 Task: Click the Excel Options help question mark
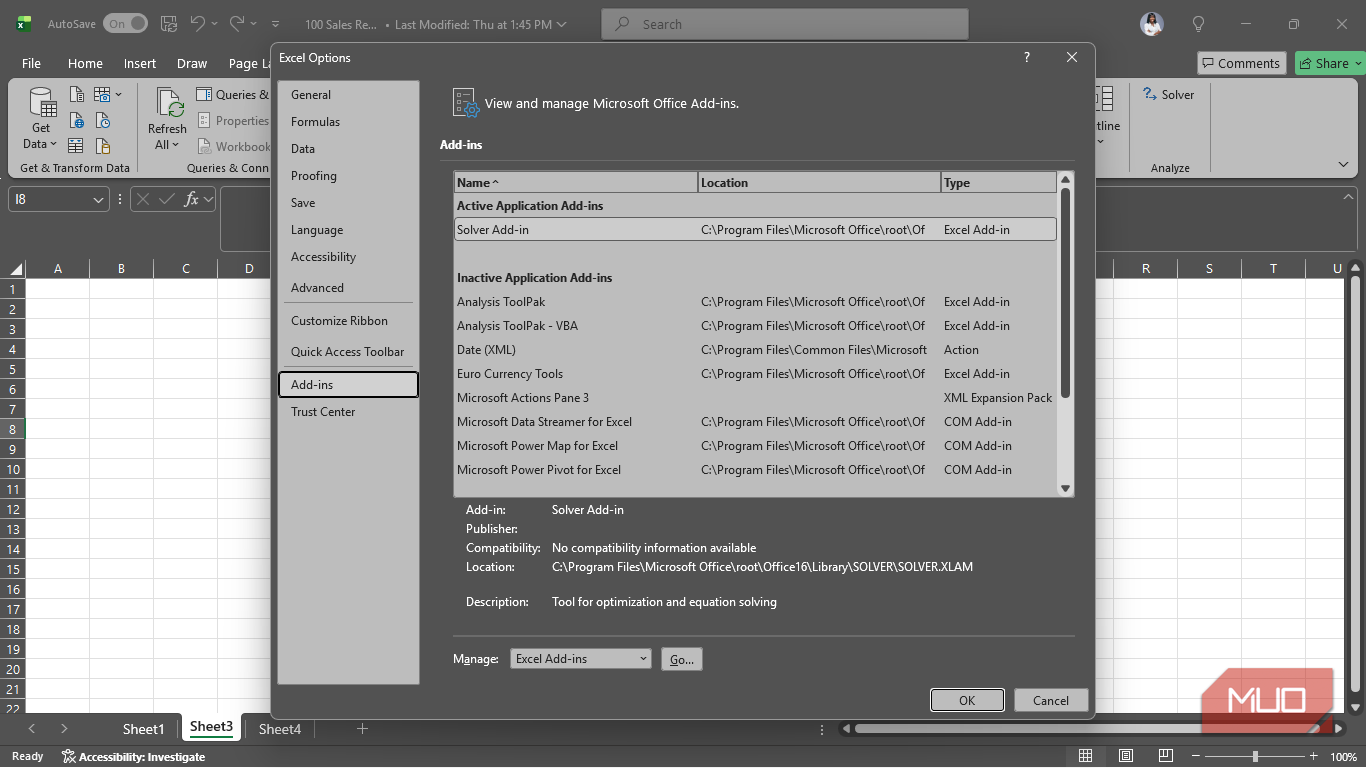(1027, 58)
